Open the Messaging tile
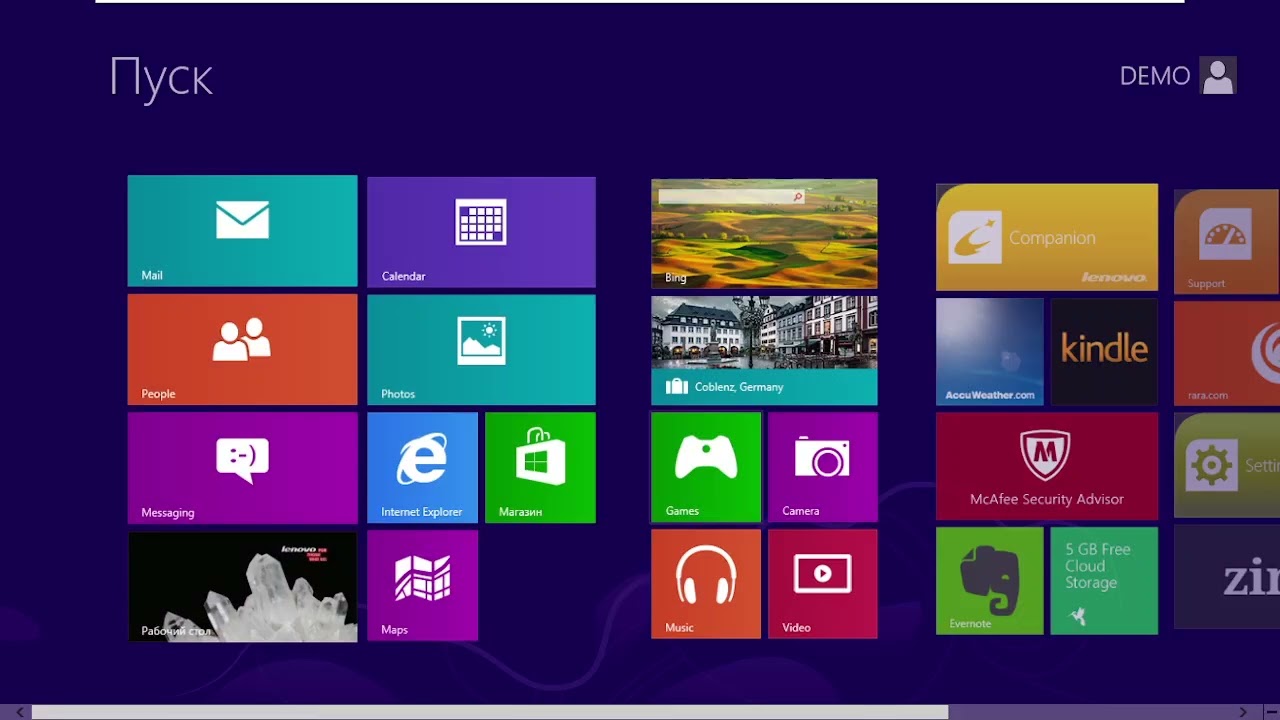The image size is (1280, 720). pyautogui.click(x=242, y=467)
